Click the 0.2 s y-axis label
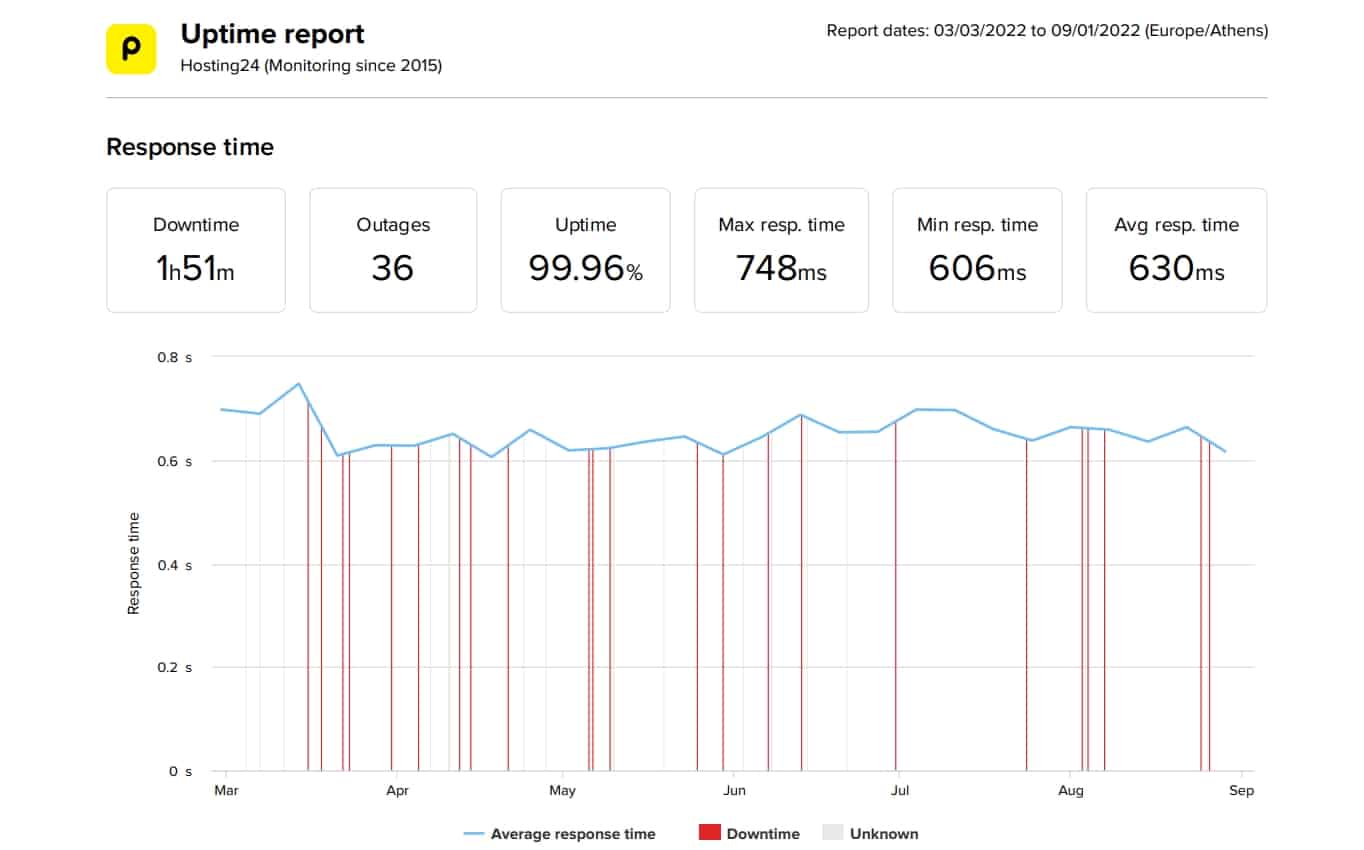This screenshot has height=850, width=1364. pyautogui.click(x=176, y=667)
